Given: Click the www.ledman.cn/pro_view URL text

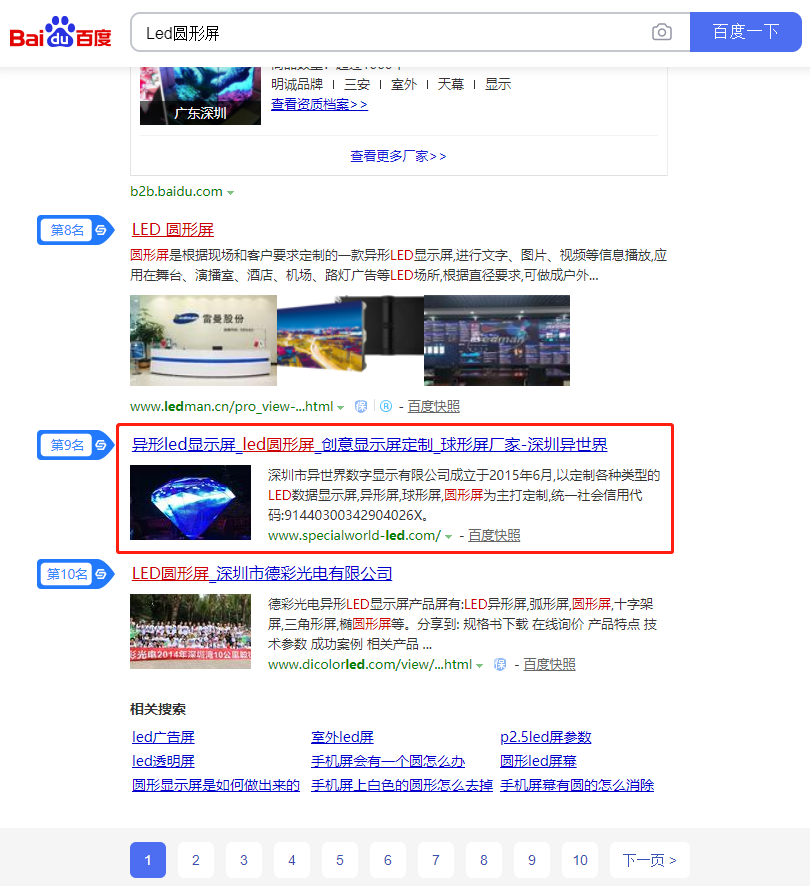Looking at the screenshot, I should coord(232,406).
